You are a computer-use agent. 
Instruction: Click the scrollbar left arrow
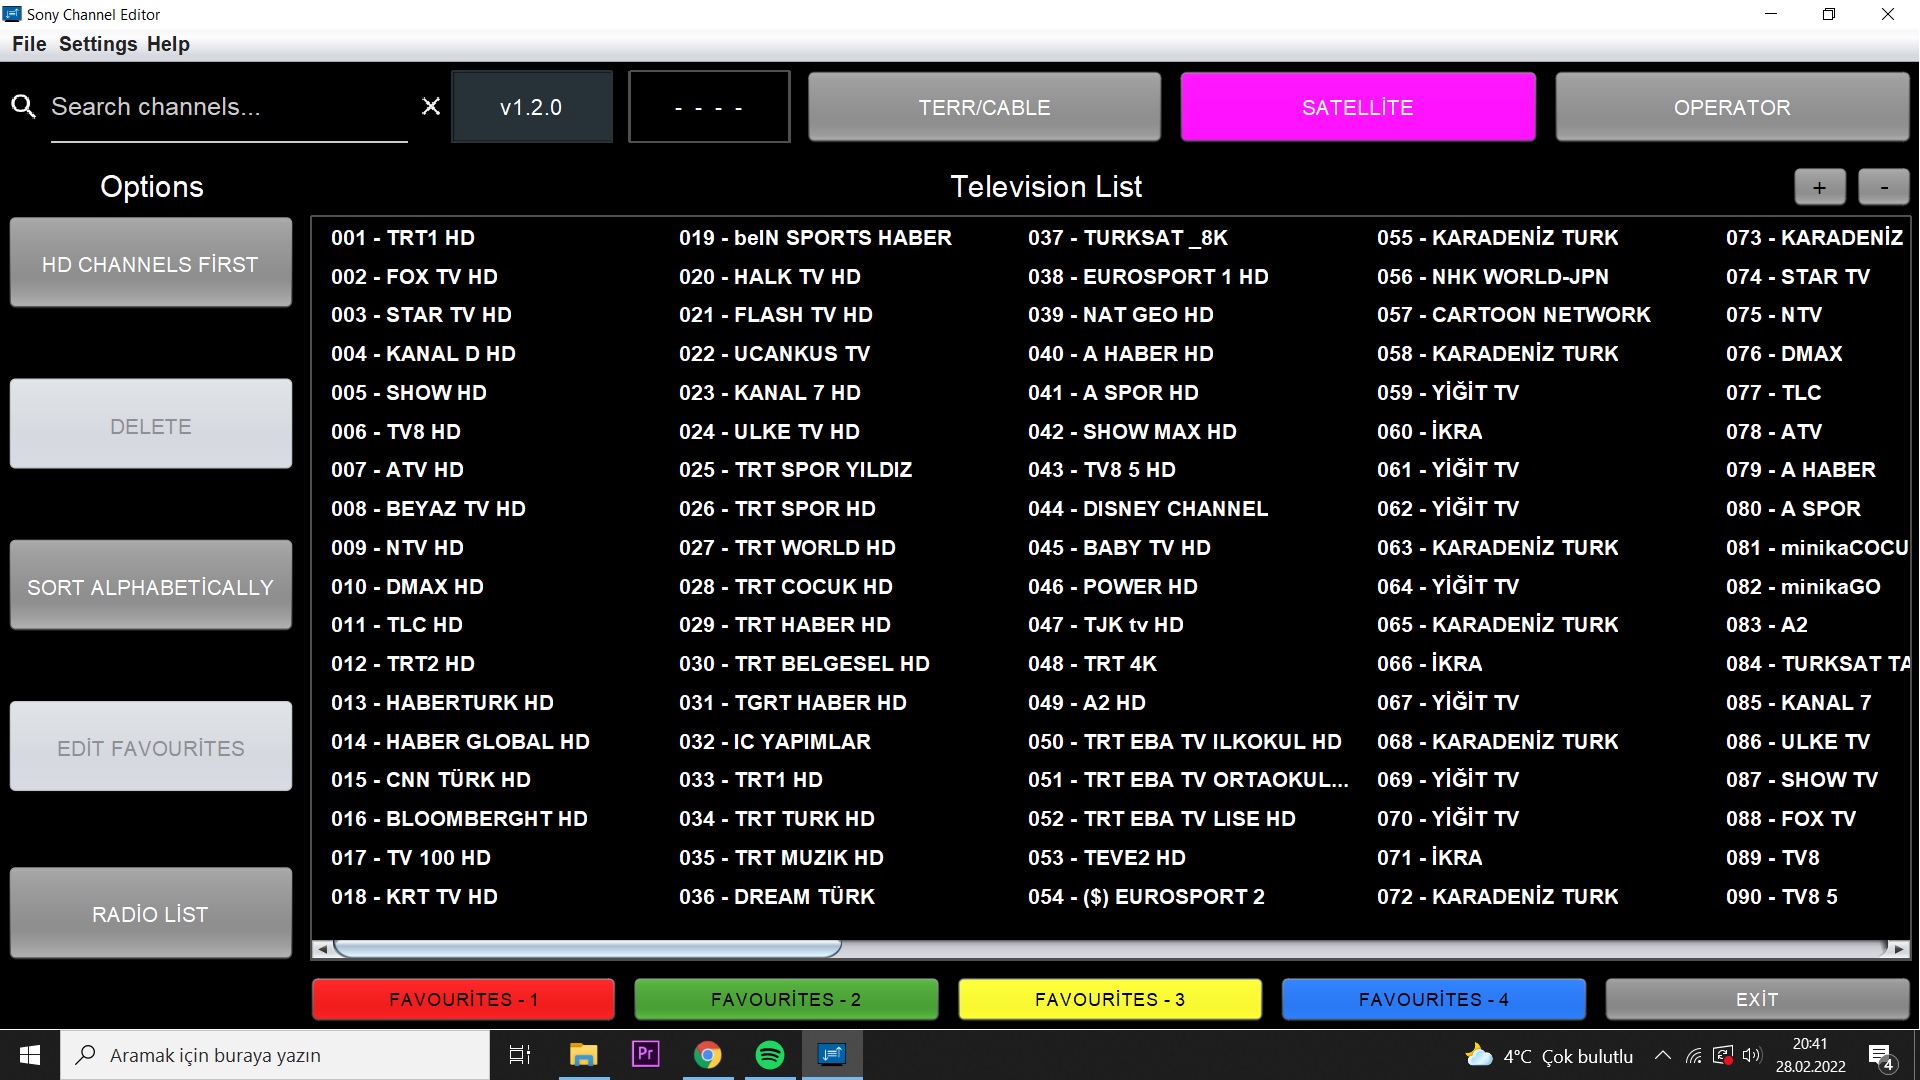tap(322, 948)
